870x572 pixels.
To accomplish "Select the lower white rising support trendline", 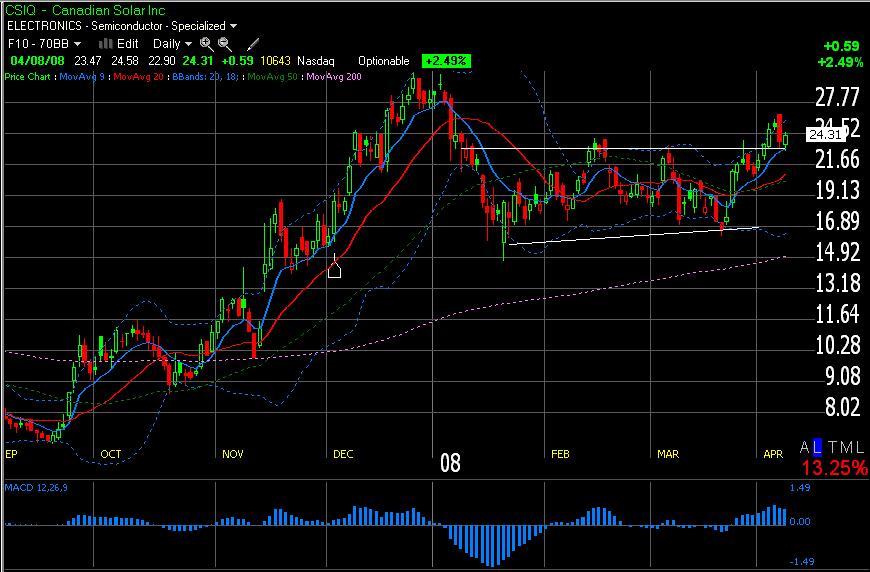I will [x=633, y=235].
